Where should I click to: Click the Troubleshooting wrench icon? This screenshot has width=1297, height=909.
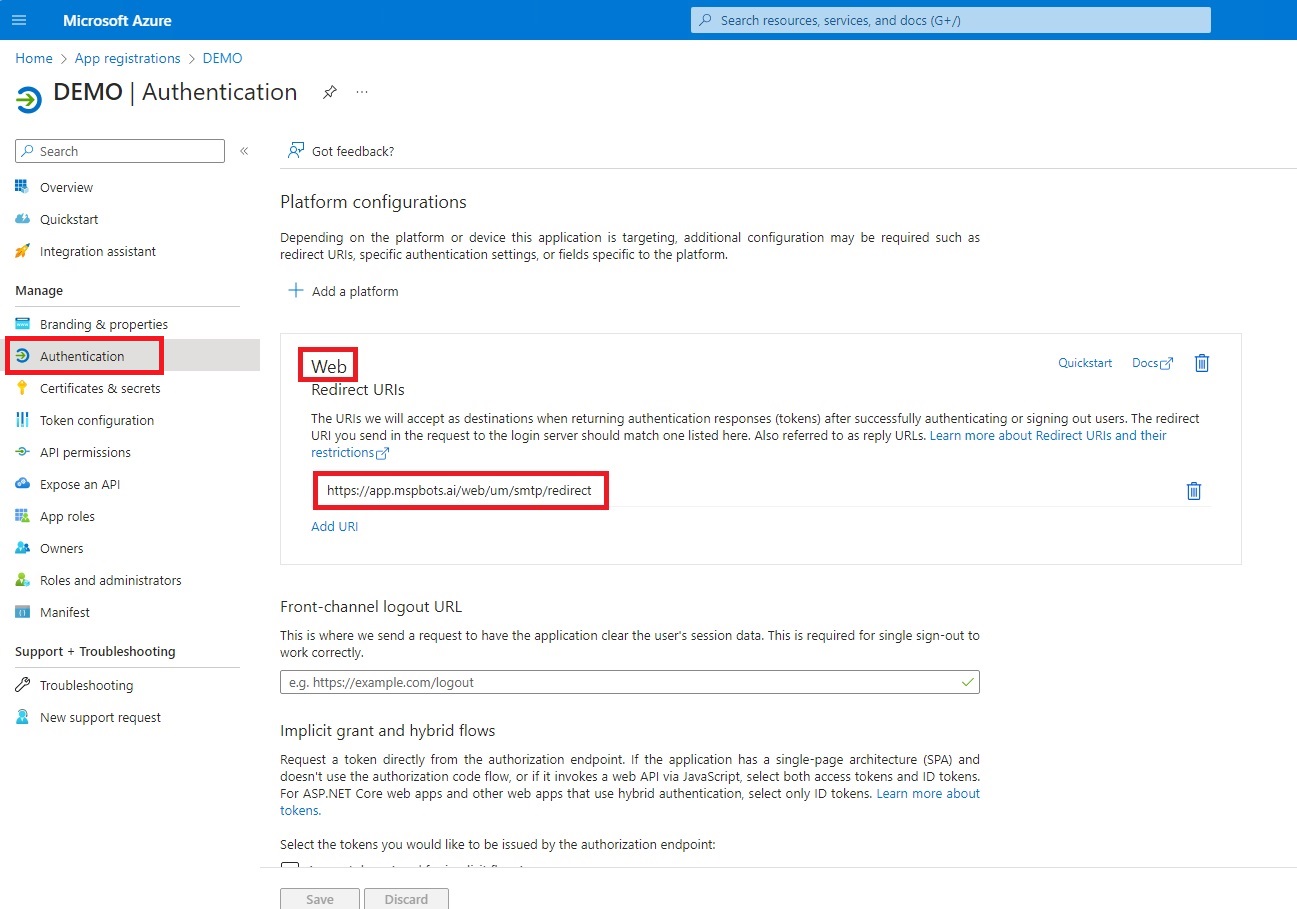22,685
